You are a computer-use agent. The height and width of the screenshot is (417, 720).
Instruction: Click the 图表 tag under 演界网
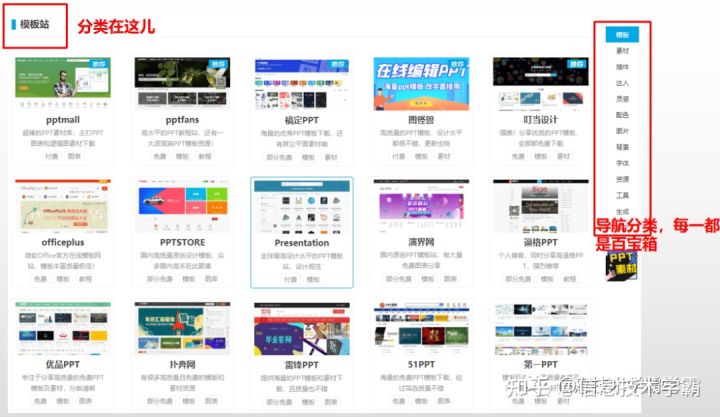(450, 279)
